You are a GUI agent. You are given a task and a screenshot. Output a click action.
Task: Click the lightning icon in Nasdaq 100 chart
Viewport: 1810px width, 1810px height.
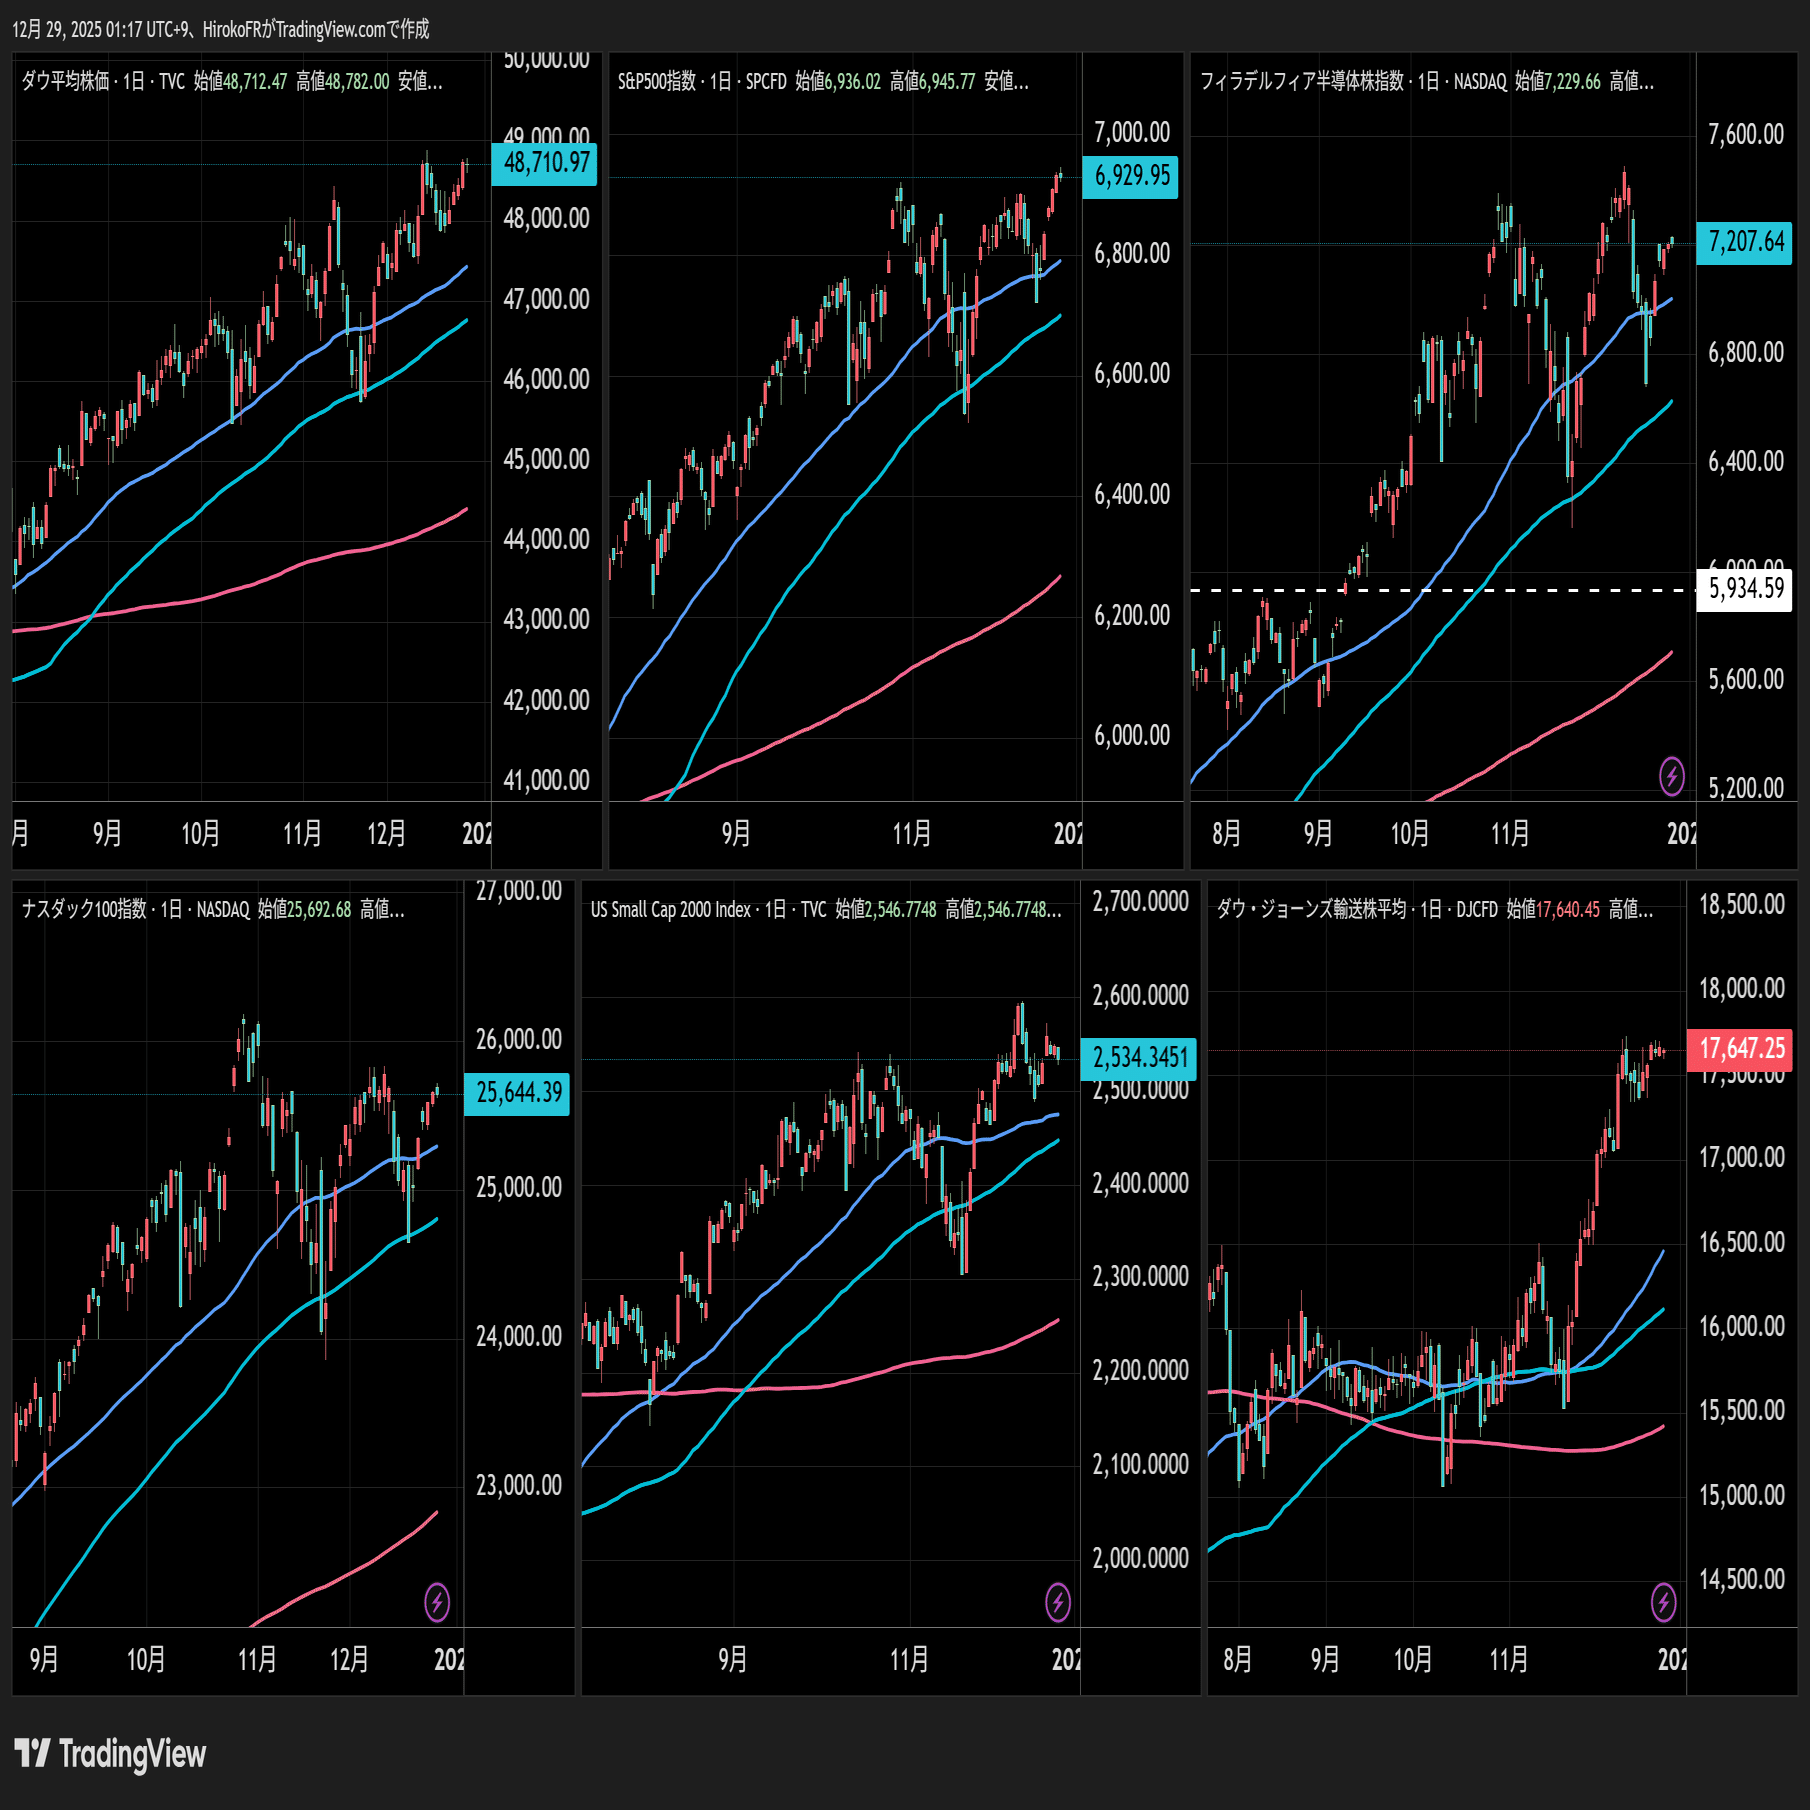coord(437,1603)
